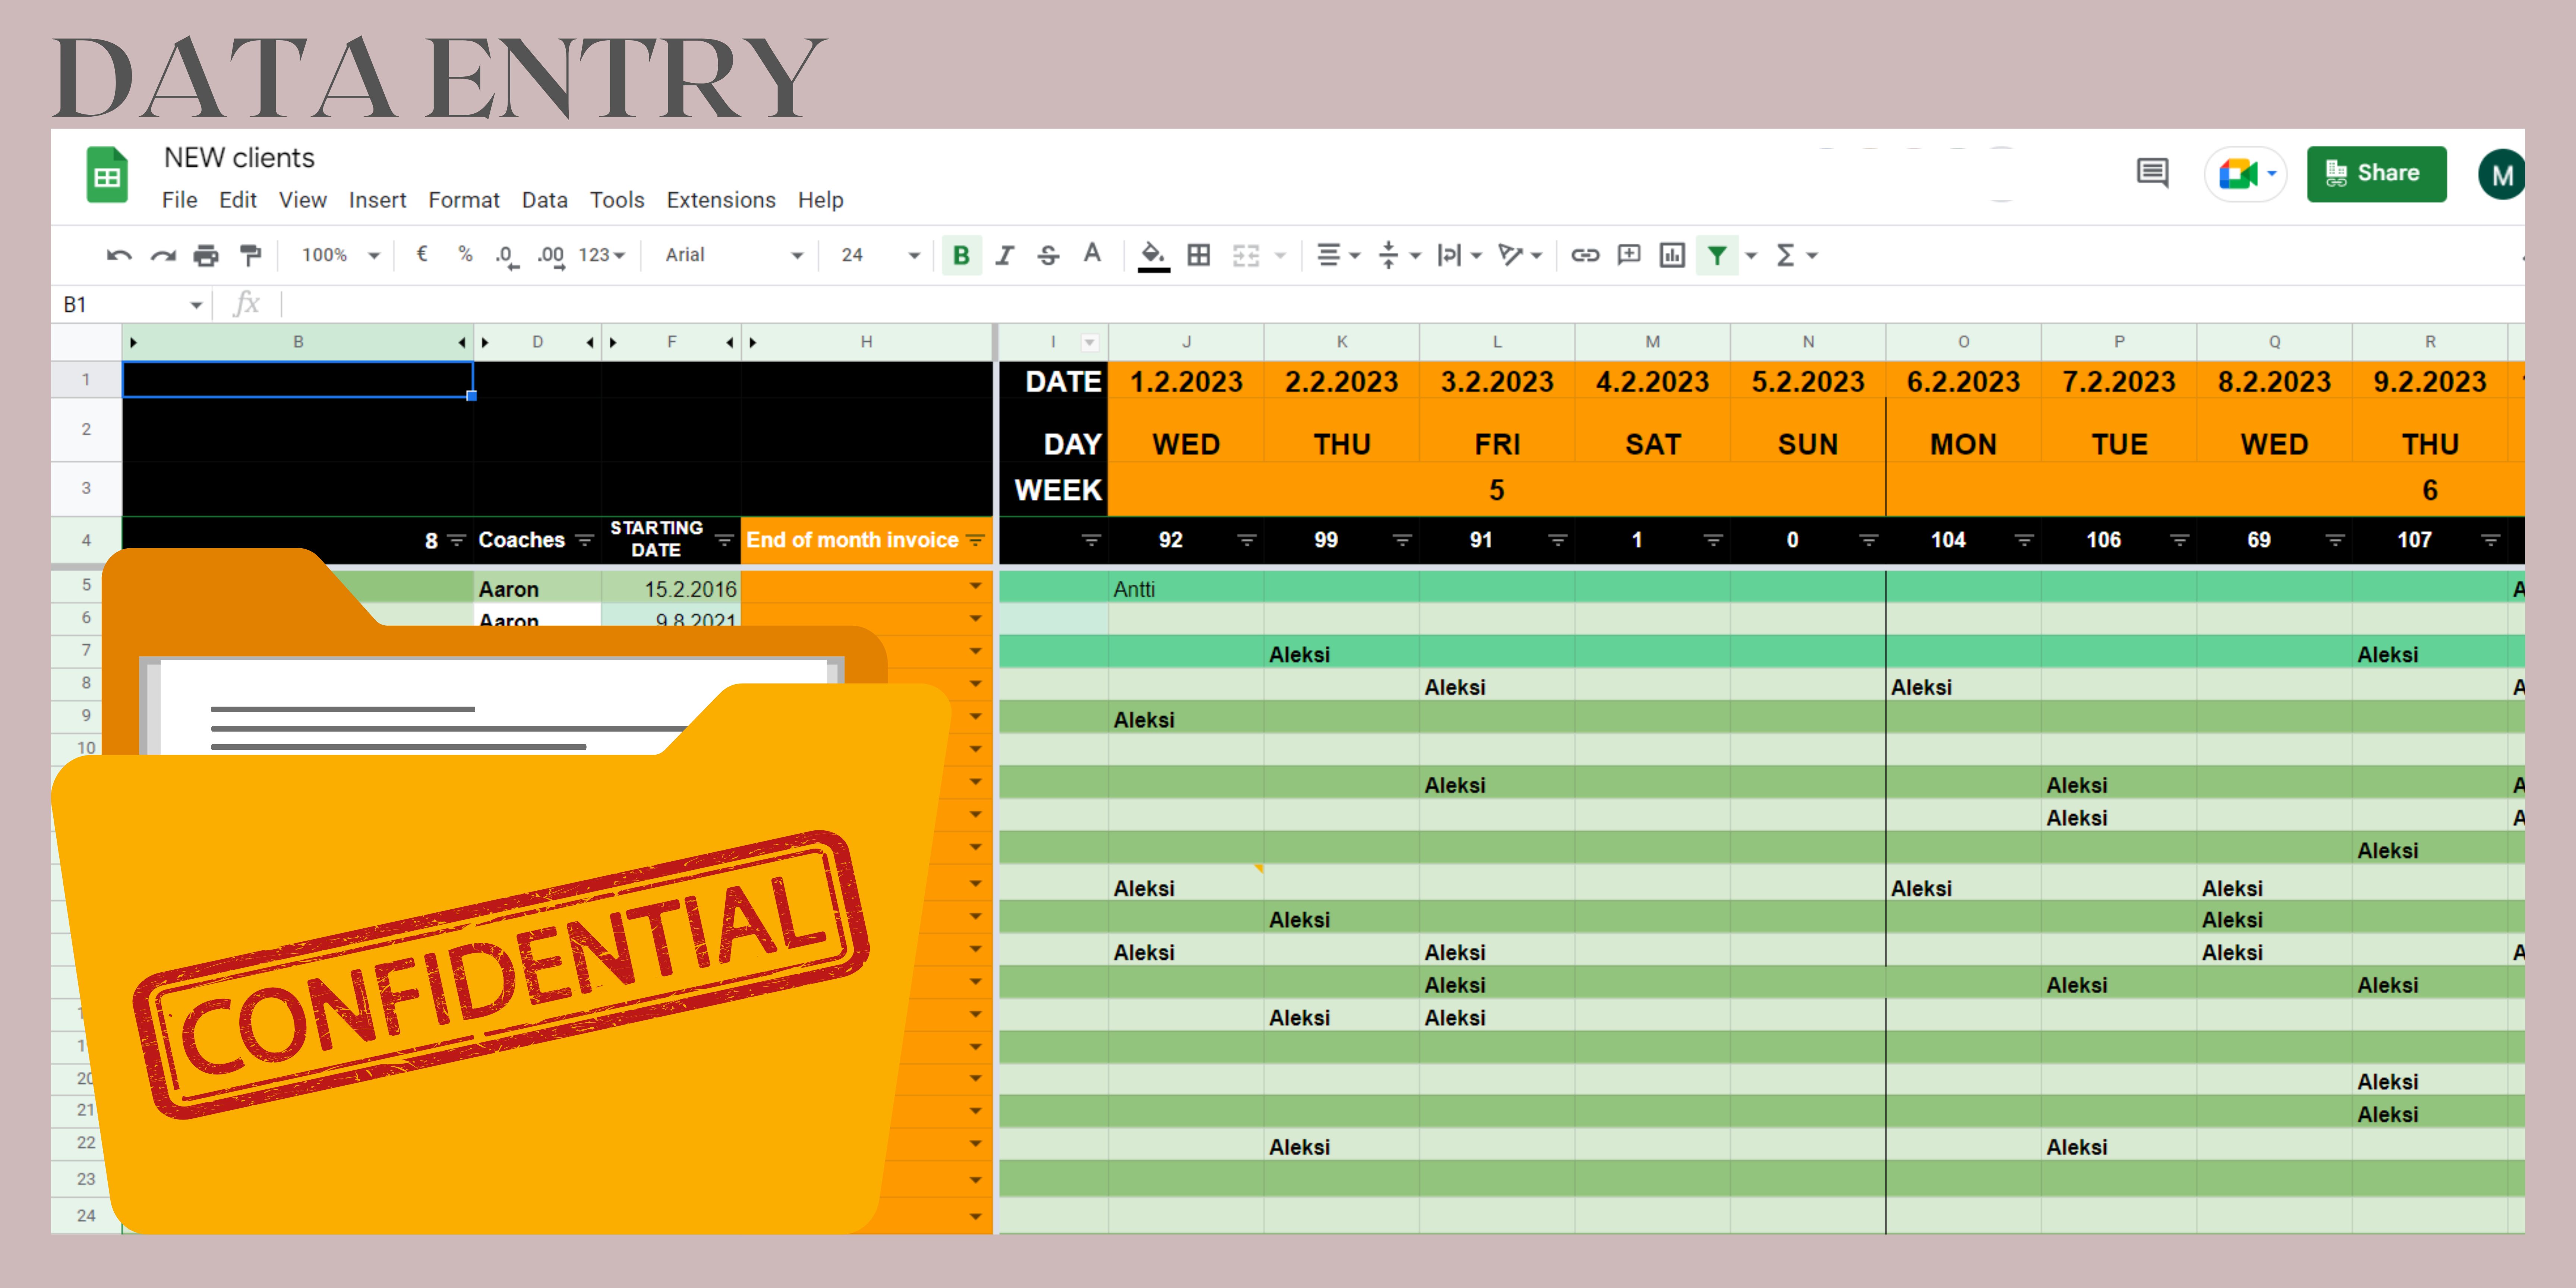Open the Borders tool
This screenshot has height=1288, width=2576.
point(1199,255)
